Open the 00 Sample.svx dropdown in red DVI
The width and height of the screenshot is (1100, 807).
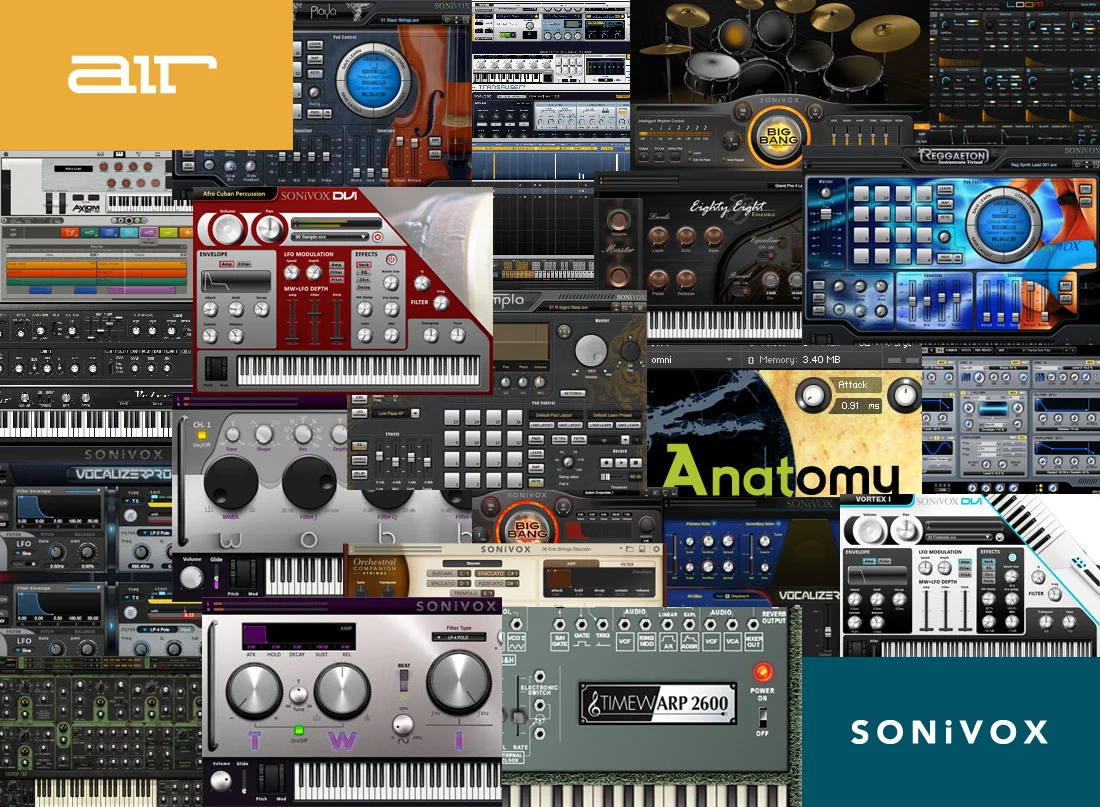tap(329, 237)
